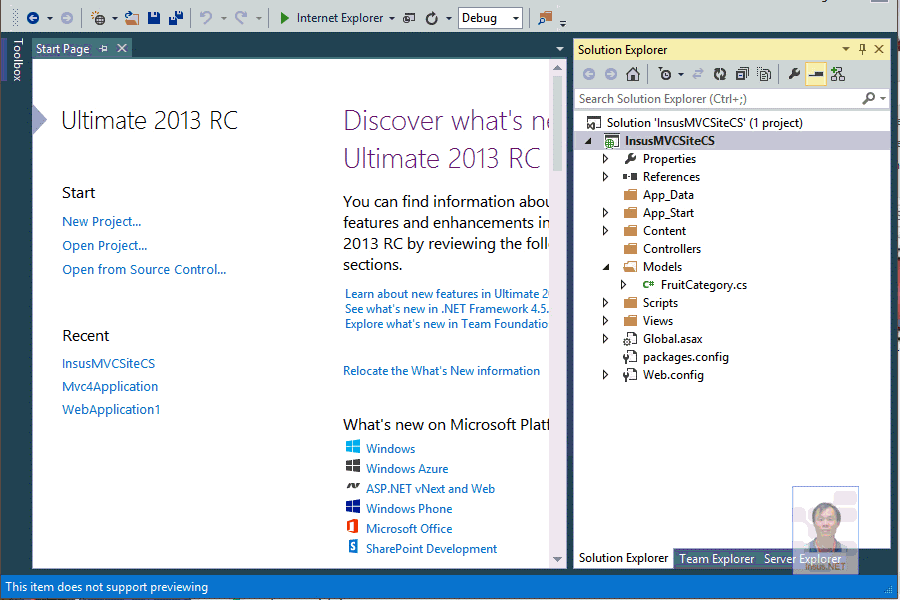Click Solution Explorer Back button
The image size is (900, 600).
589,74
